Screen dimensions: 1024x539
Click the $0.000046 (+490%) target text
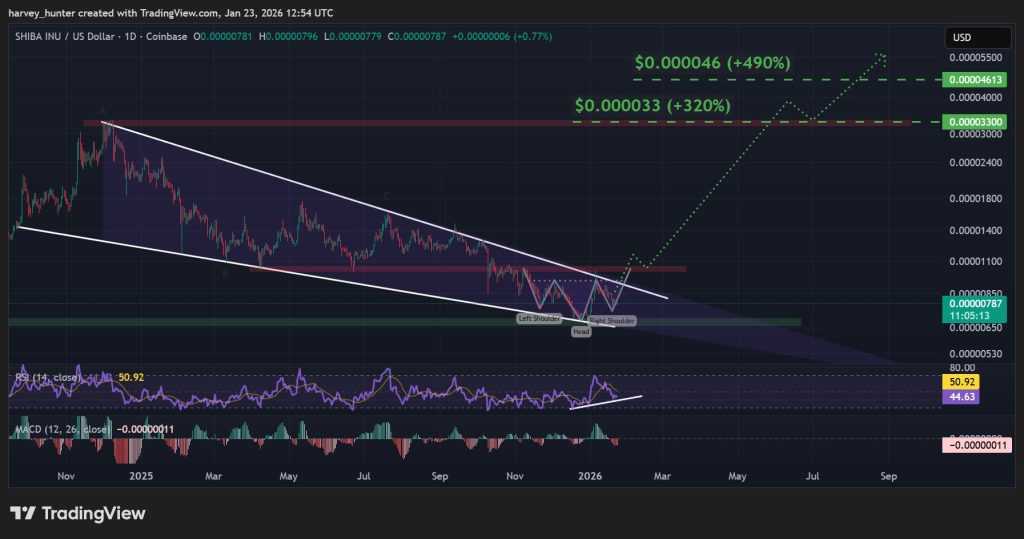pos(712,63)
